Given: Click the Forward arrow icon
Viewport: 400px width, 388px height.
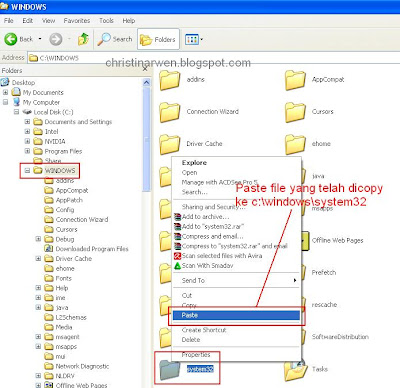Looking at the screenshot, I should coord(56,39).
